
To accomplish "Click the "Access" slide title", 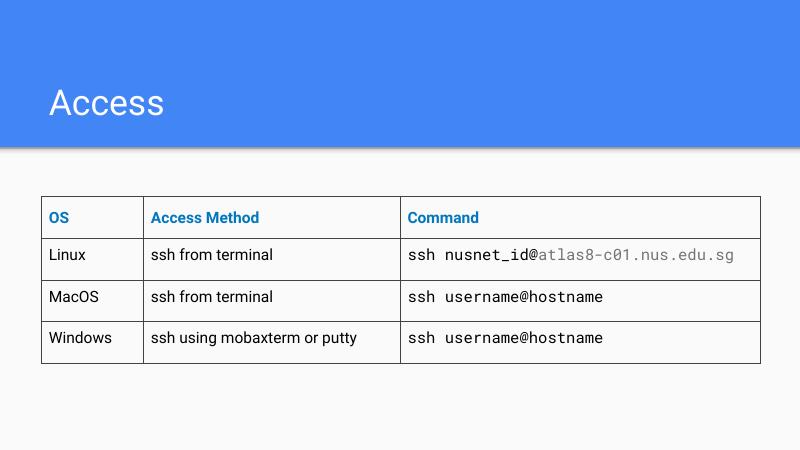I will pos(106,103).
